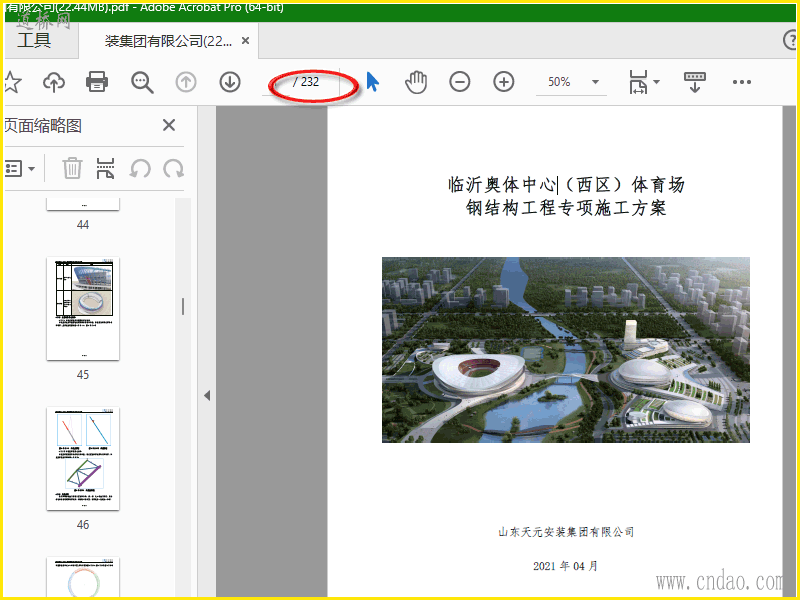Click the star bookmark icon
Screen dimensions: 800x600
tap(12, 82)
